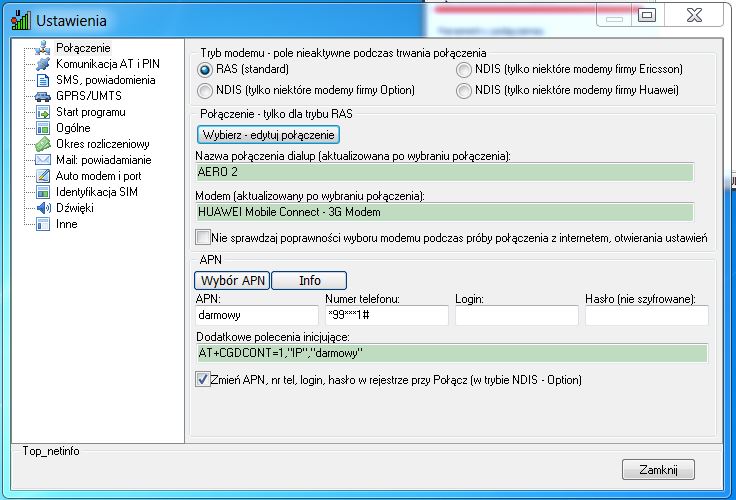Screen dimensions: 736x500
Task: Select RAS (standard) radio button
Action: [206, 70]
